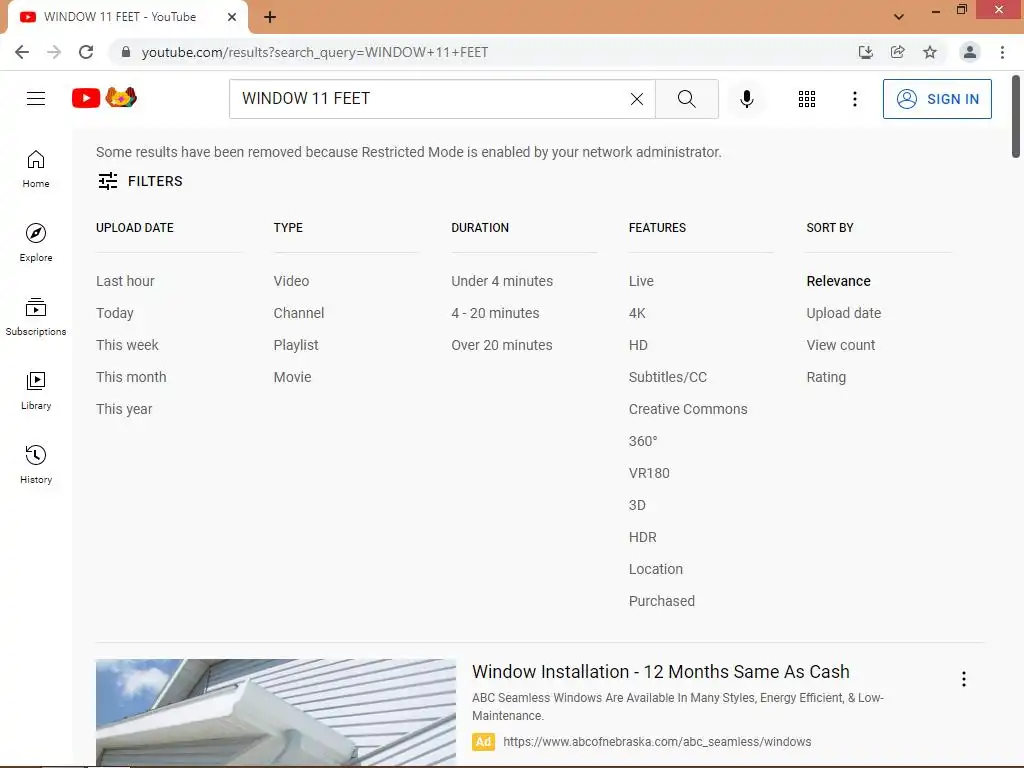Image resolution: width=1024 pixels, height=768 pixels.
Task: Open YouTube settings three-dot menu
Action: [854, 99]
